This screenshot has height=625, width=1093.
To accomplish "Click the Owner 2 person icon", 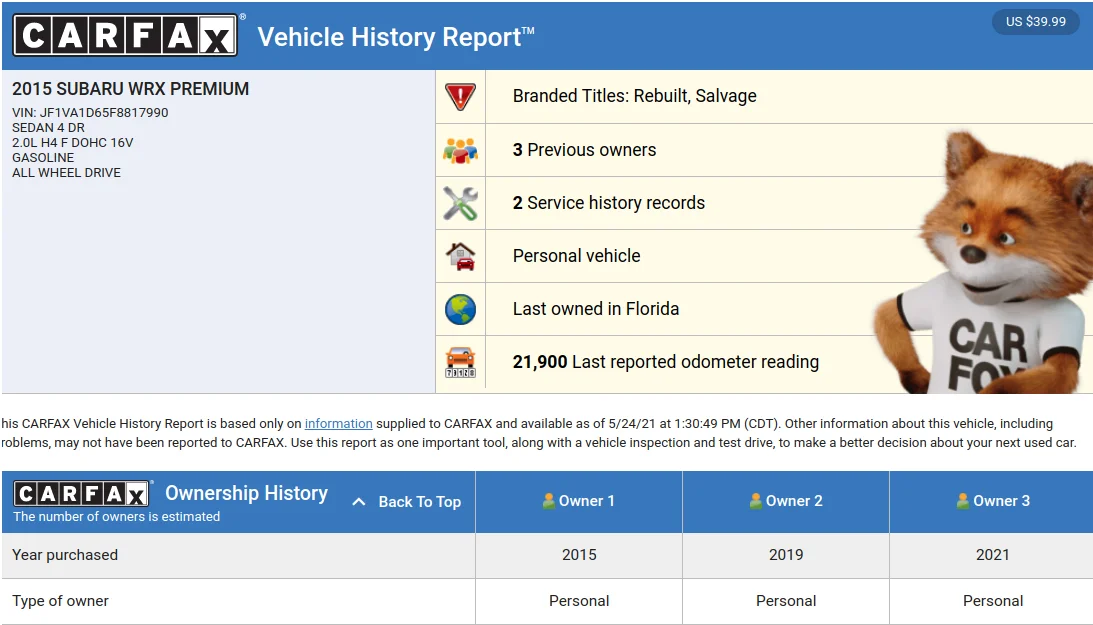I will coord(756,500).
